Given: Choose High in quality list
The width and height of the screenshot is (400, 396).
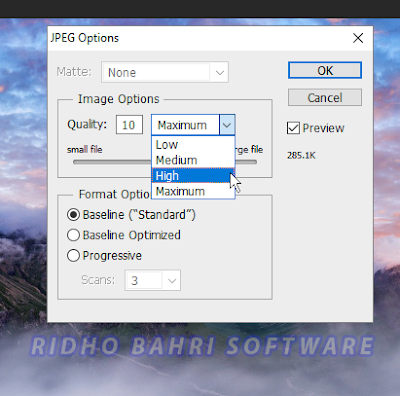Looking at the screenshot, I should coord(193,176).
